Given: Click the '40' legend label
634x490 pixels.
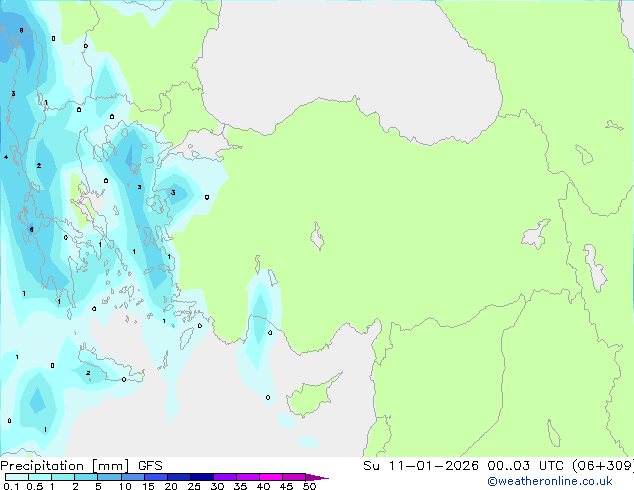Looking at the screenshot, I should pos(263,486).
